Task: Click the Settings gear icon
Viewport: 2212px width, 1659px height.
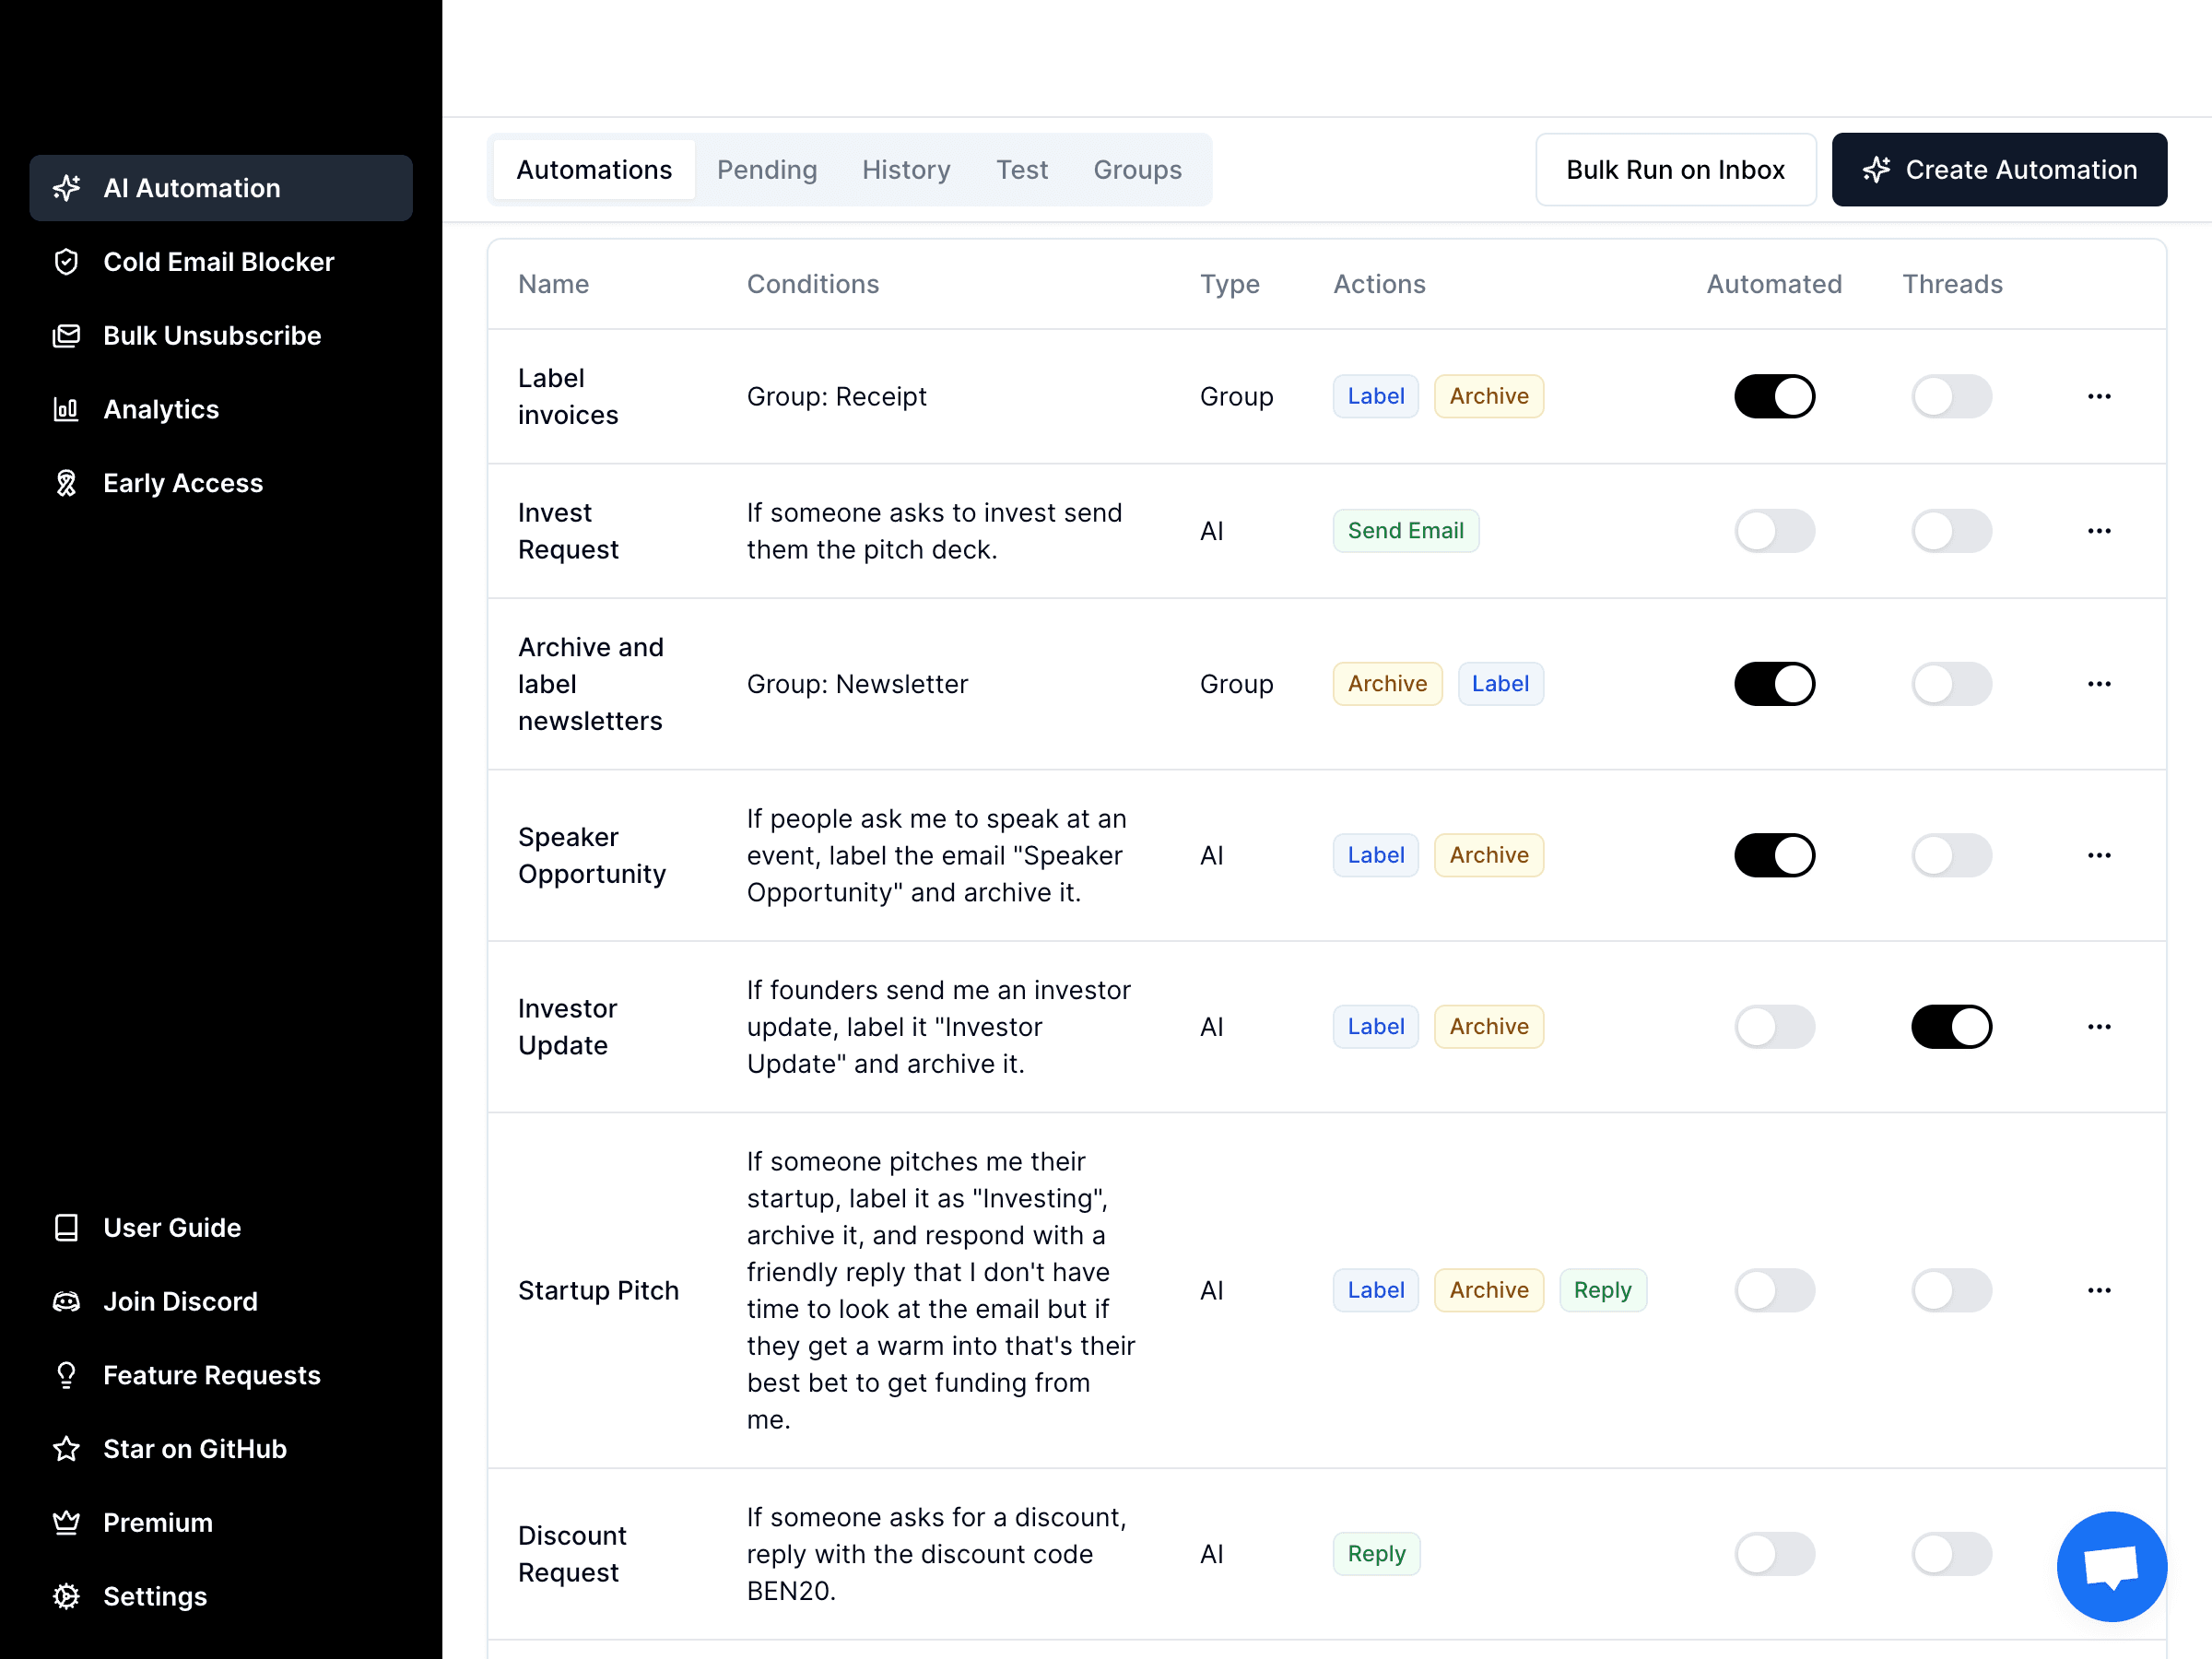Action: coord(66,1597)
